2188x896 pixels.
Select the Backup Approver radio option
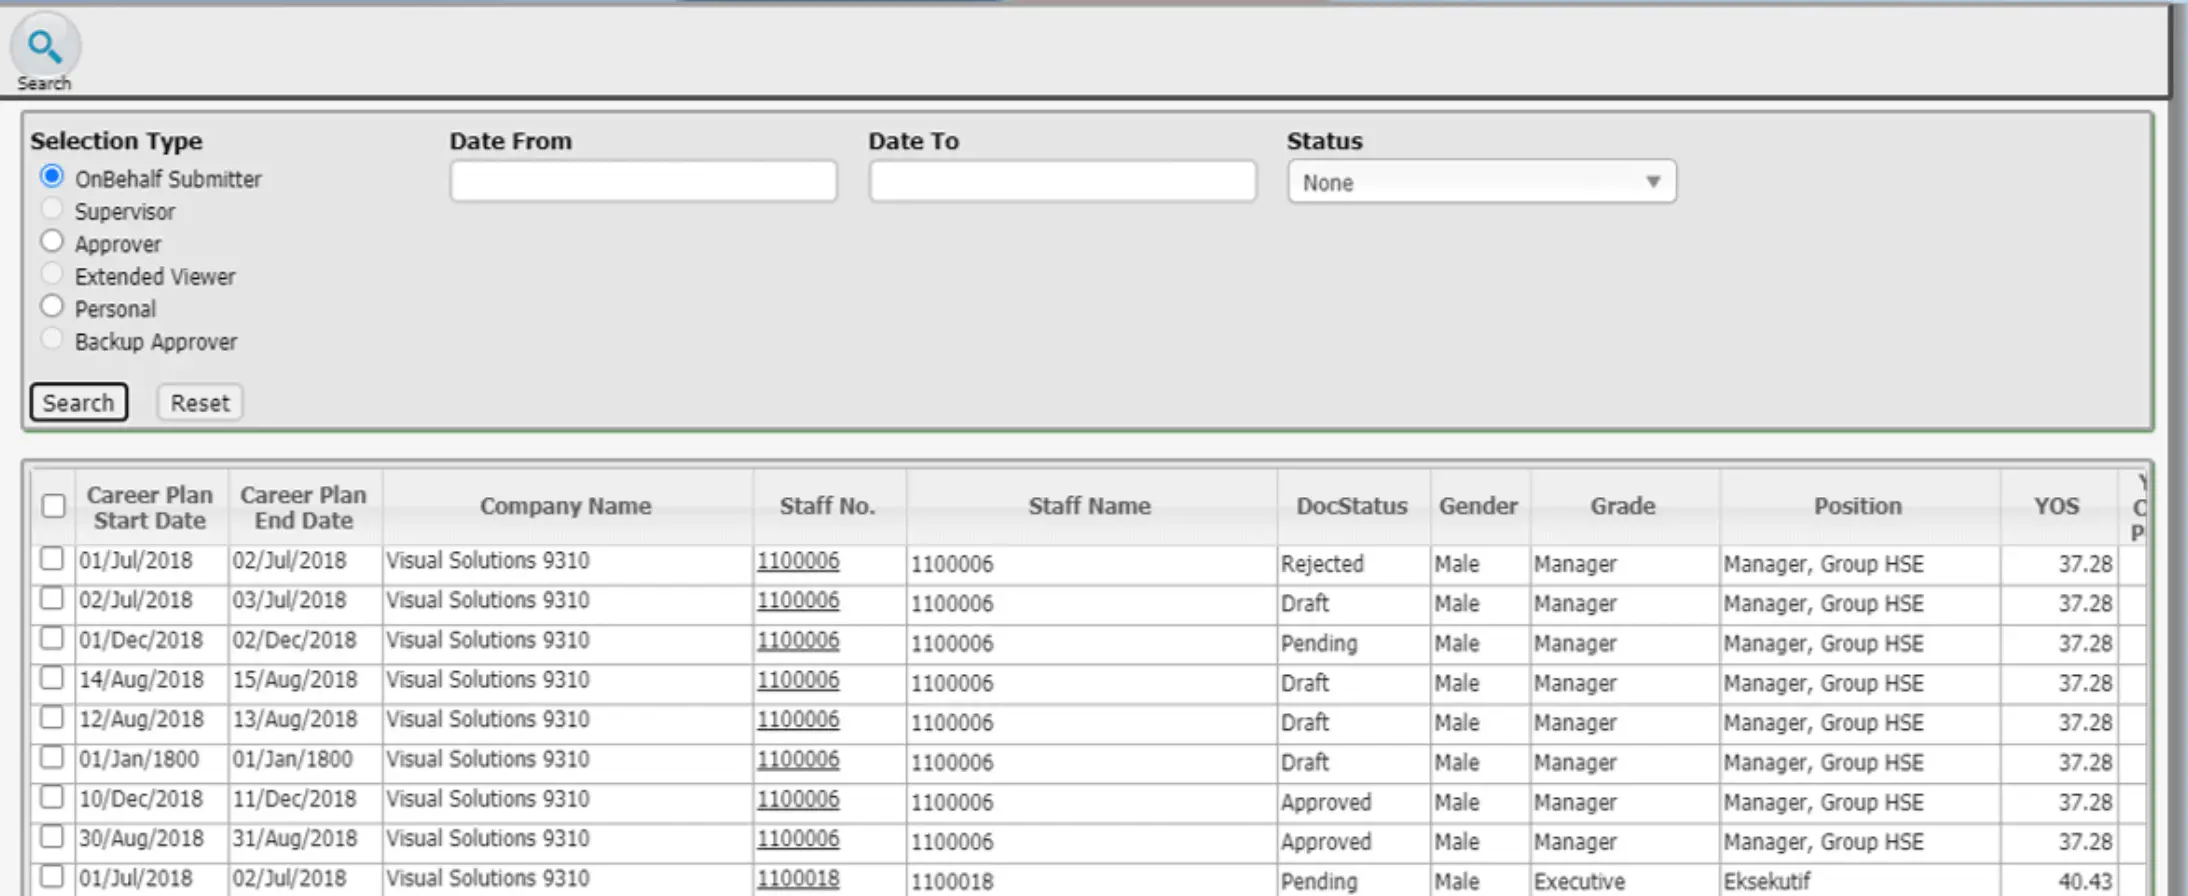point(52,339)
